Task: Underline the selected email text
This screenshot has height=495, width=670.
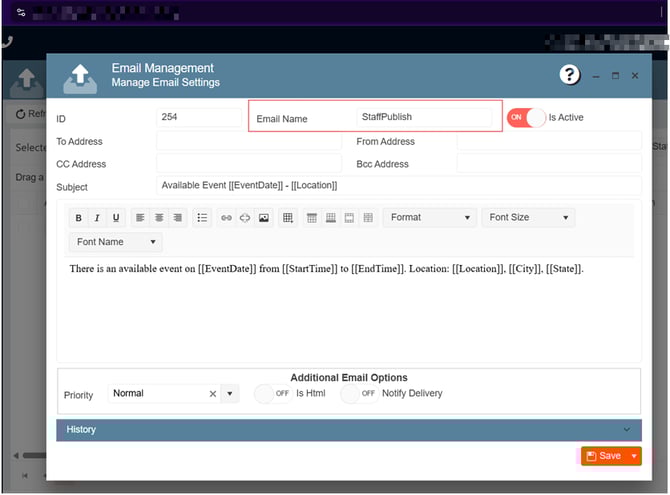Action: (x=116, y=218)
